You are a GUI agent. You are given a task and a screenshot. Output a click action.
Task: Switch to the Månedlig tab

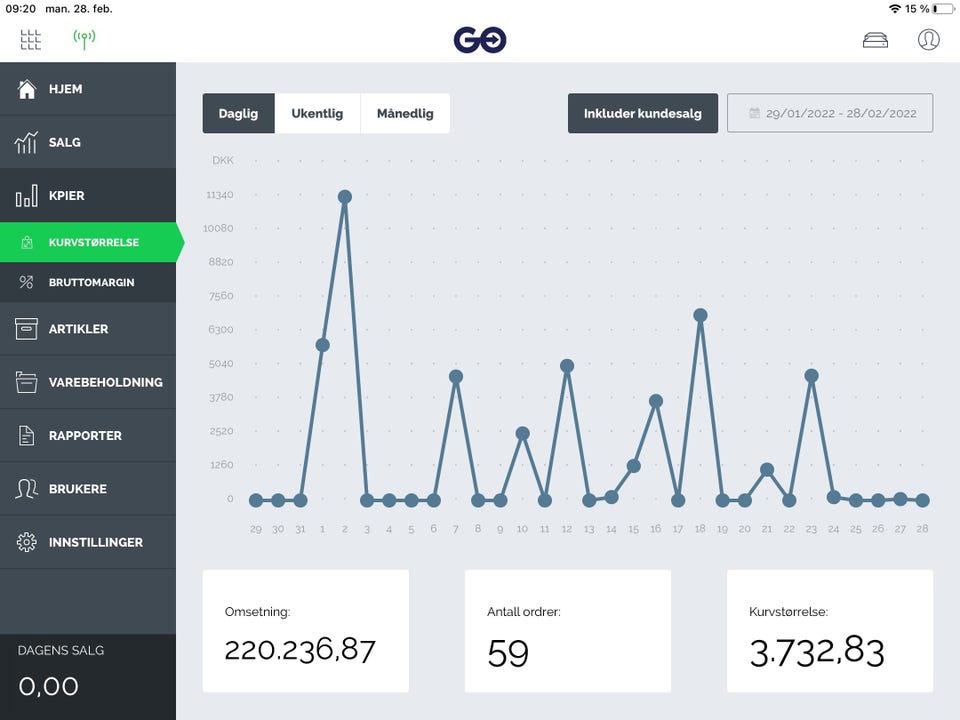(405, 113)
